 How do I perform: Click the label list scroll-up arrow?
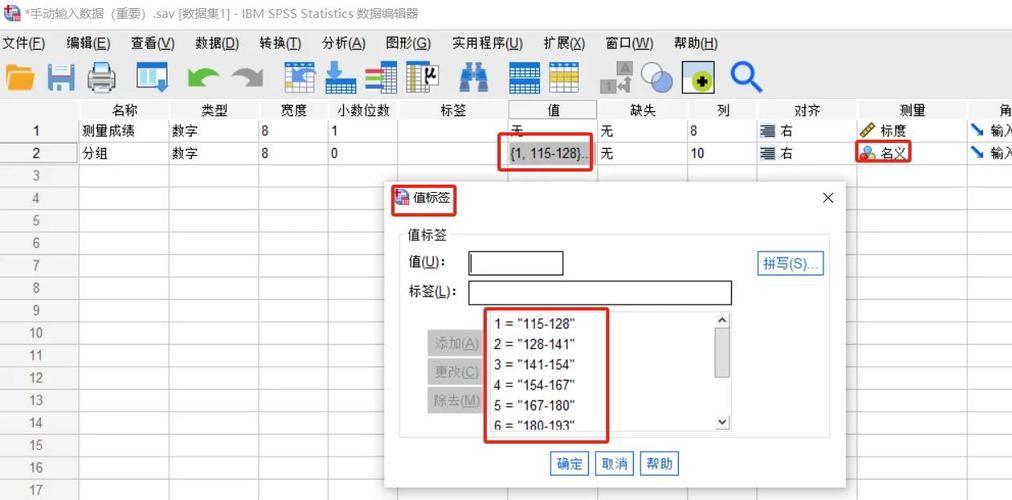(x=722, y=320)
